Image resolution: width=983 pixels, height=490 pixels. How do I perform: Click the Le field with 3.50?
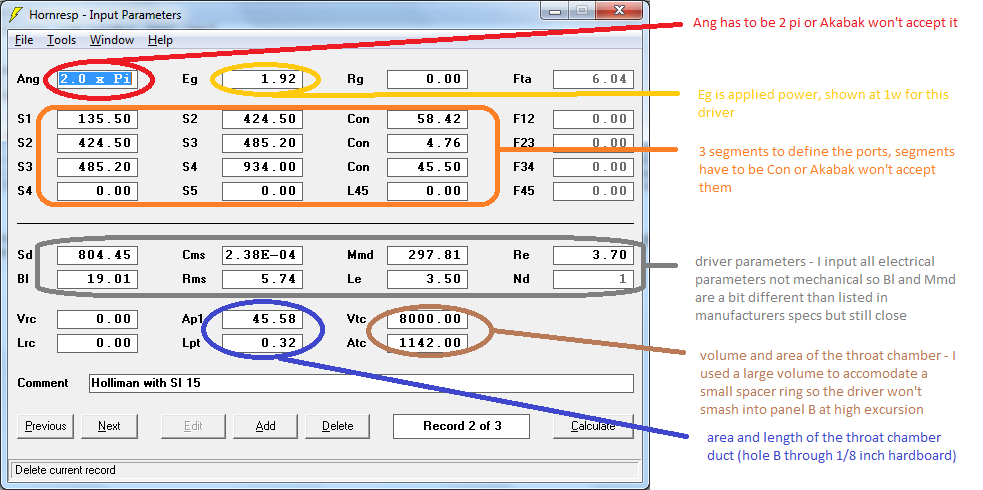[428, 279]
